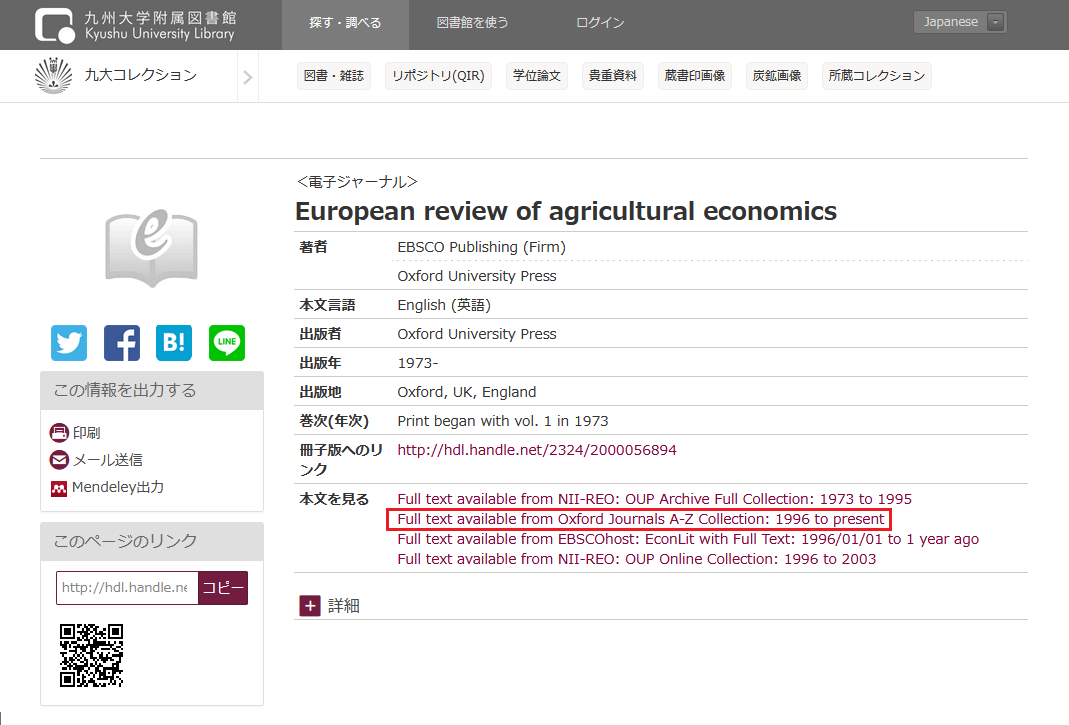This screenshot has height=725, width=1069.
Task: Click the EBSCO Publishing (Firm) author entry
Action: coord(481,247)
